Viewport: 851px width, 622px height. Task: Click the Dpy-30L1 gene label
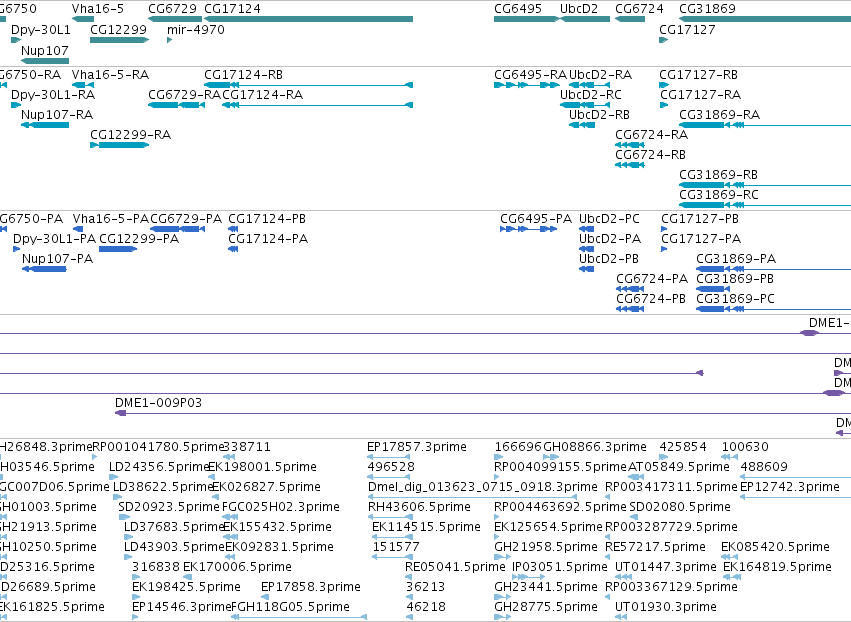point(41,29)
